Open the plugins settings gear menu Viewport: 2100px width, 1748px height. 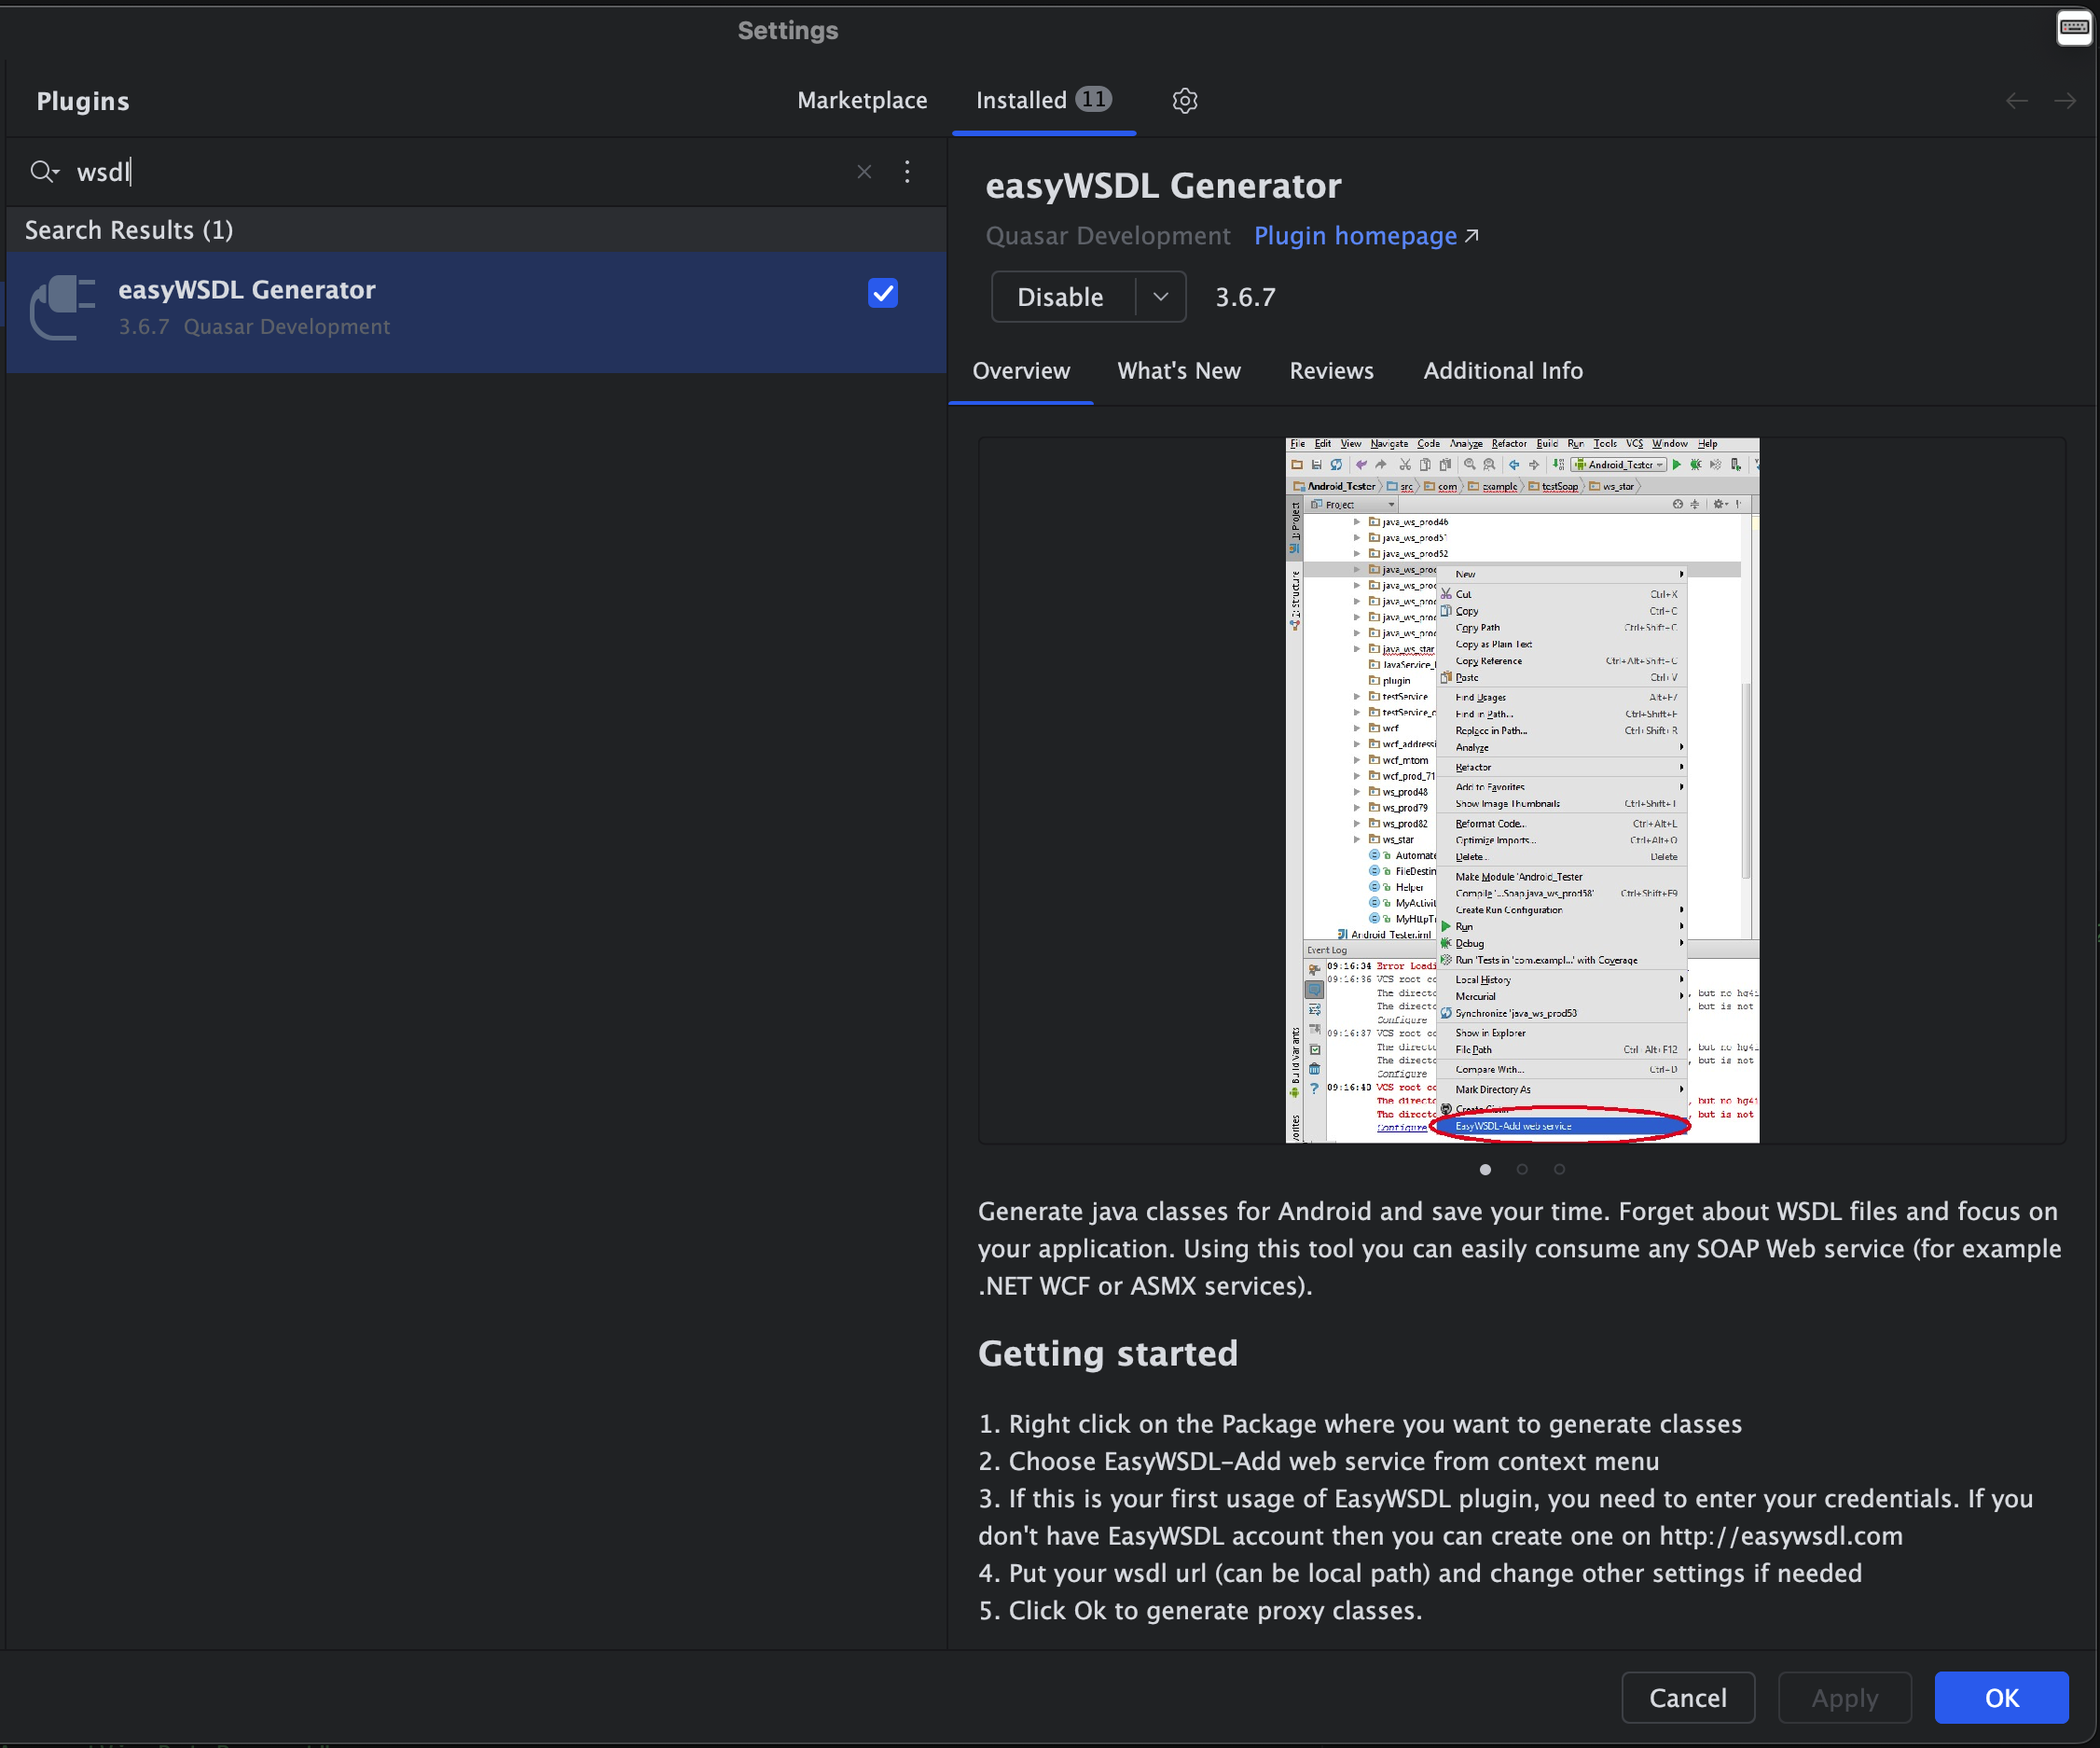click(1185, 101)
